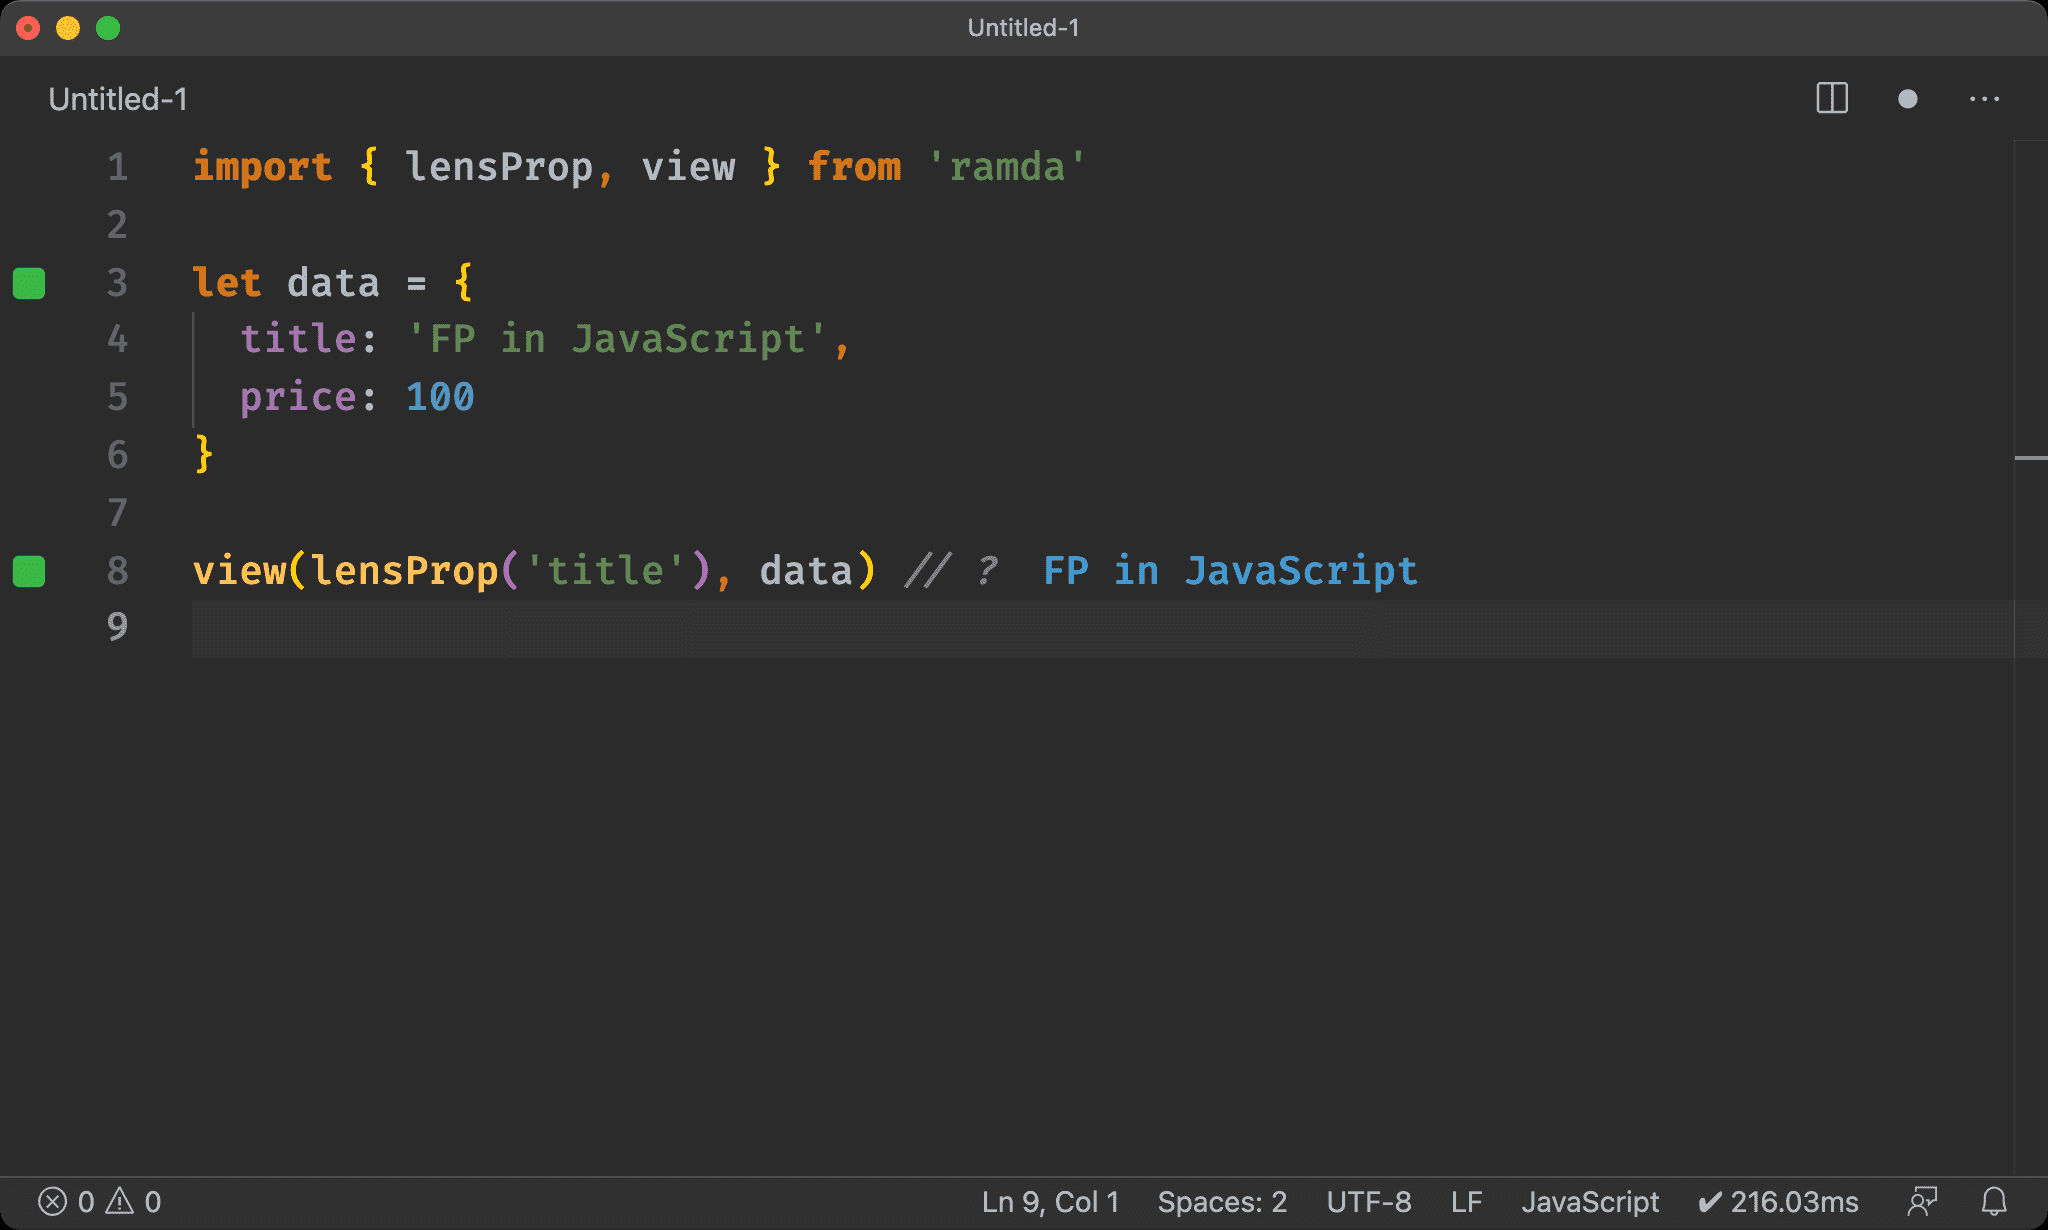
Task: Change indentation via Spaces: 2
Action: click(x=1222, y=1201)
